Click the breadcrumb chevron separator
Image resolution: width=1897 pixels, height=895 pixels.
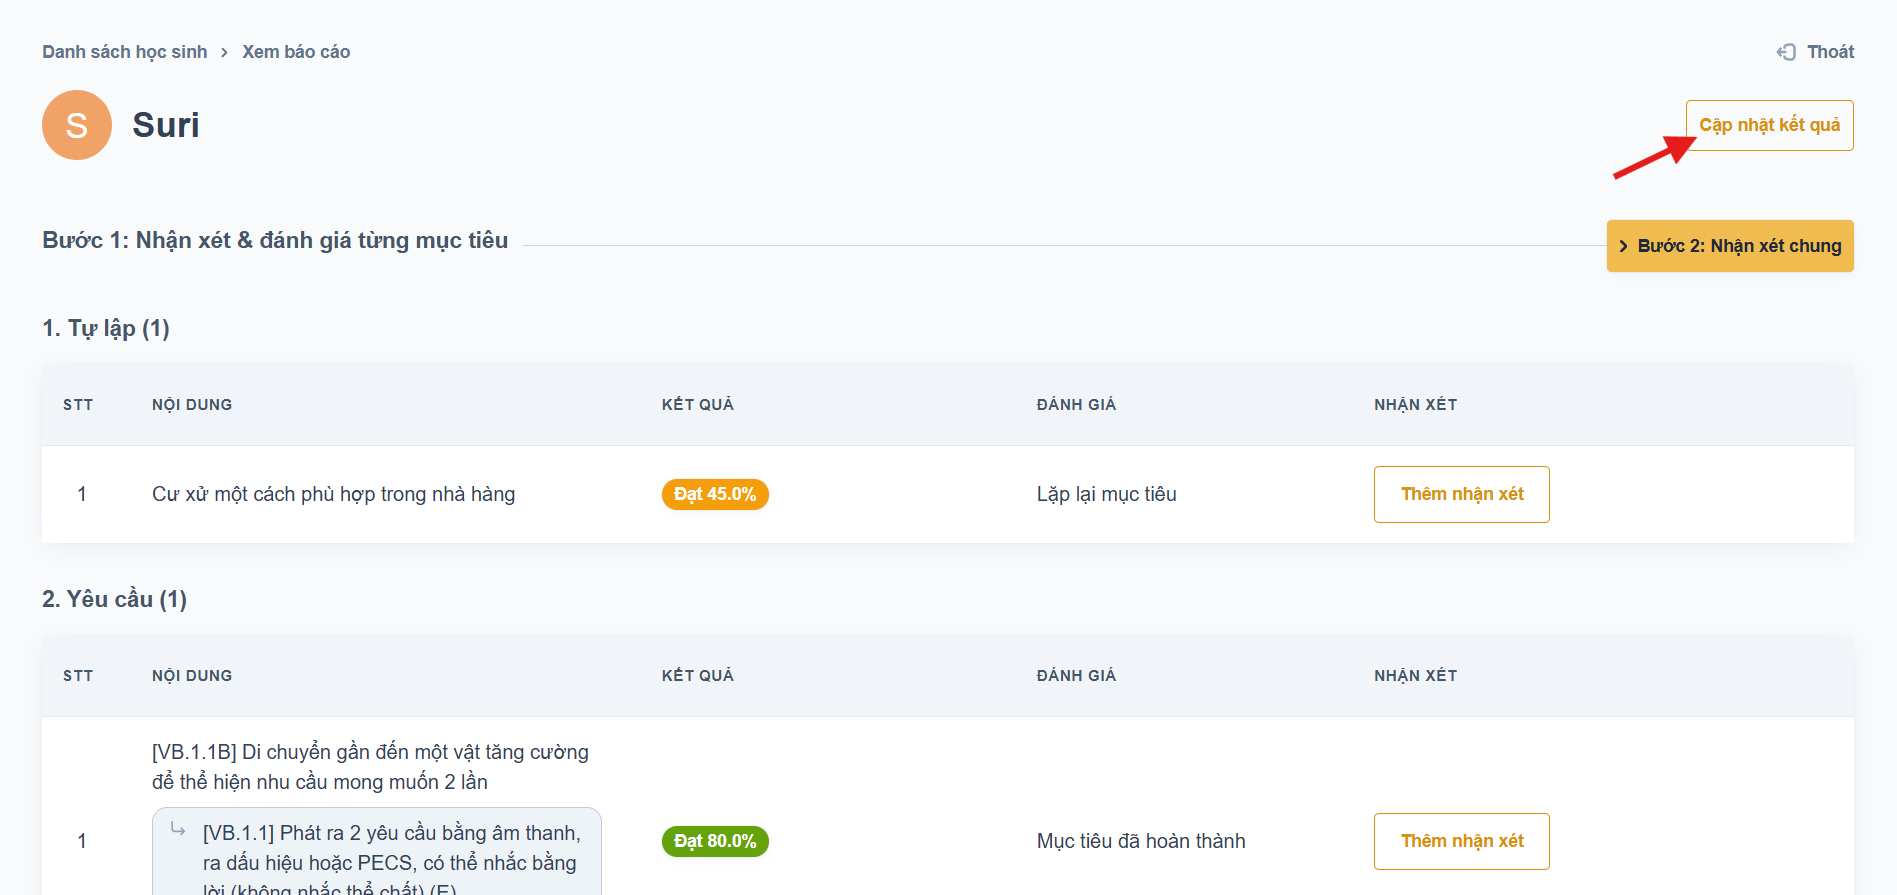[224, 52]
